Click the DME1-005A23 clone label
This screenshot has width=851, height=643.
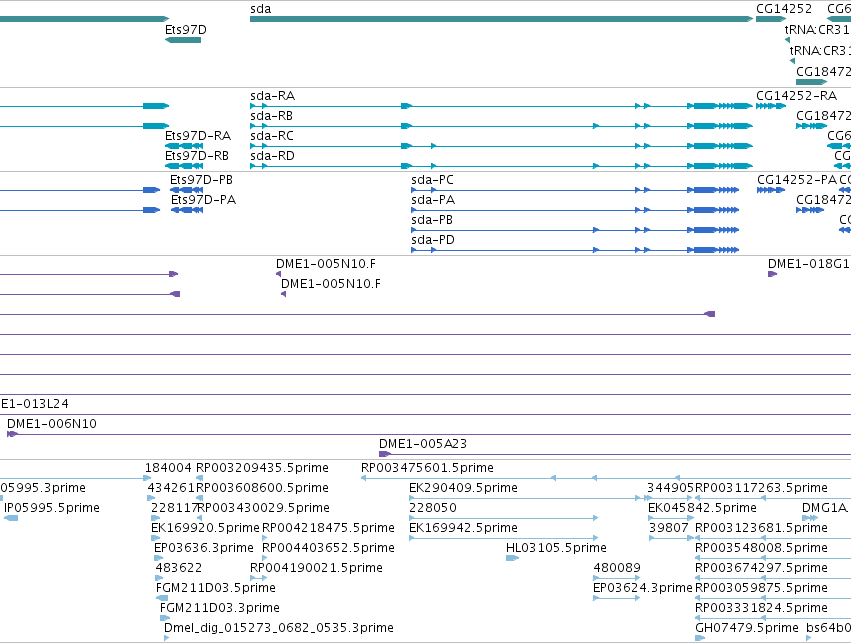point(423,444)
